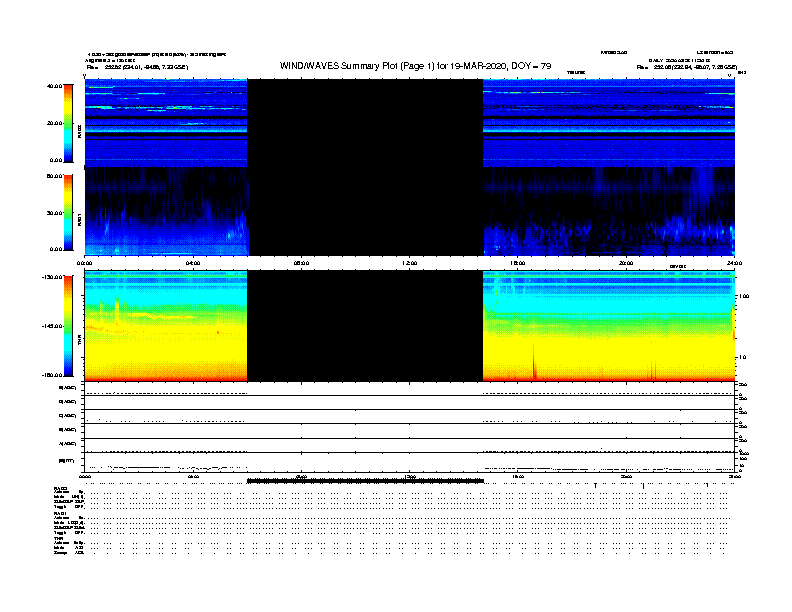792x612 pixels.
Task: Click the 60.00 tick on the RAD1 colorbar
Action: 54,176
